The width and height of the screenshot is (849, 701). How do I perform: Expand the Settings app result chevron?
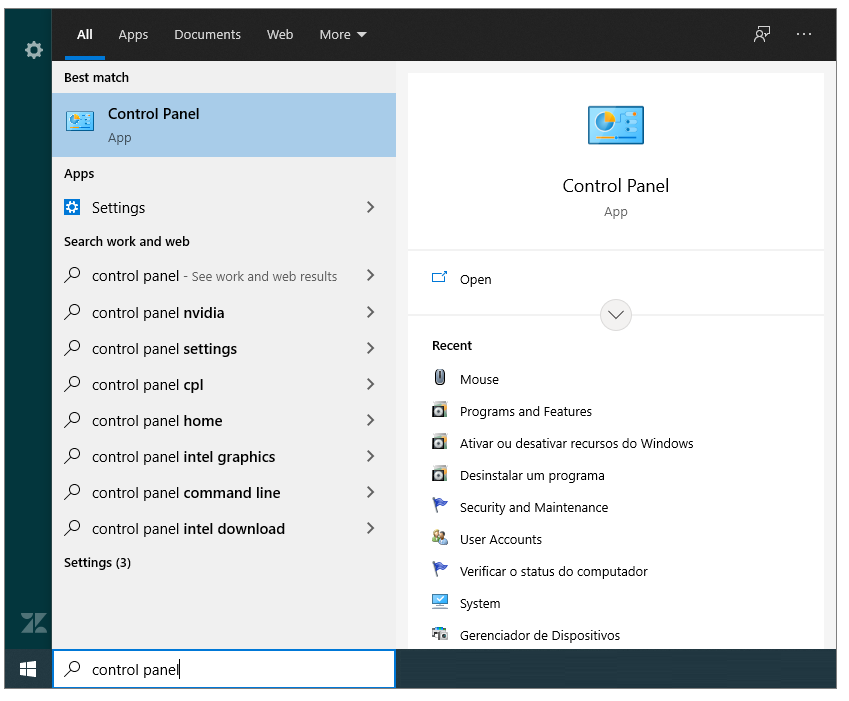tap(370, 207)
